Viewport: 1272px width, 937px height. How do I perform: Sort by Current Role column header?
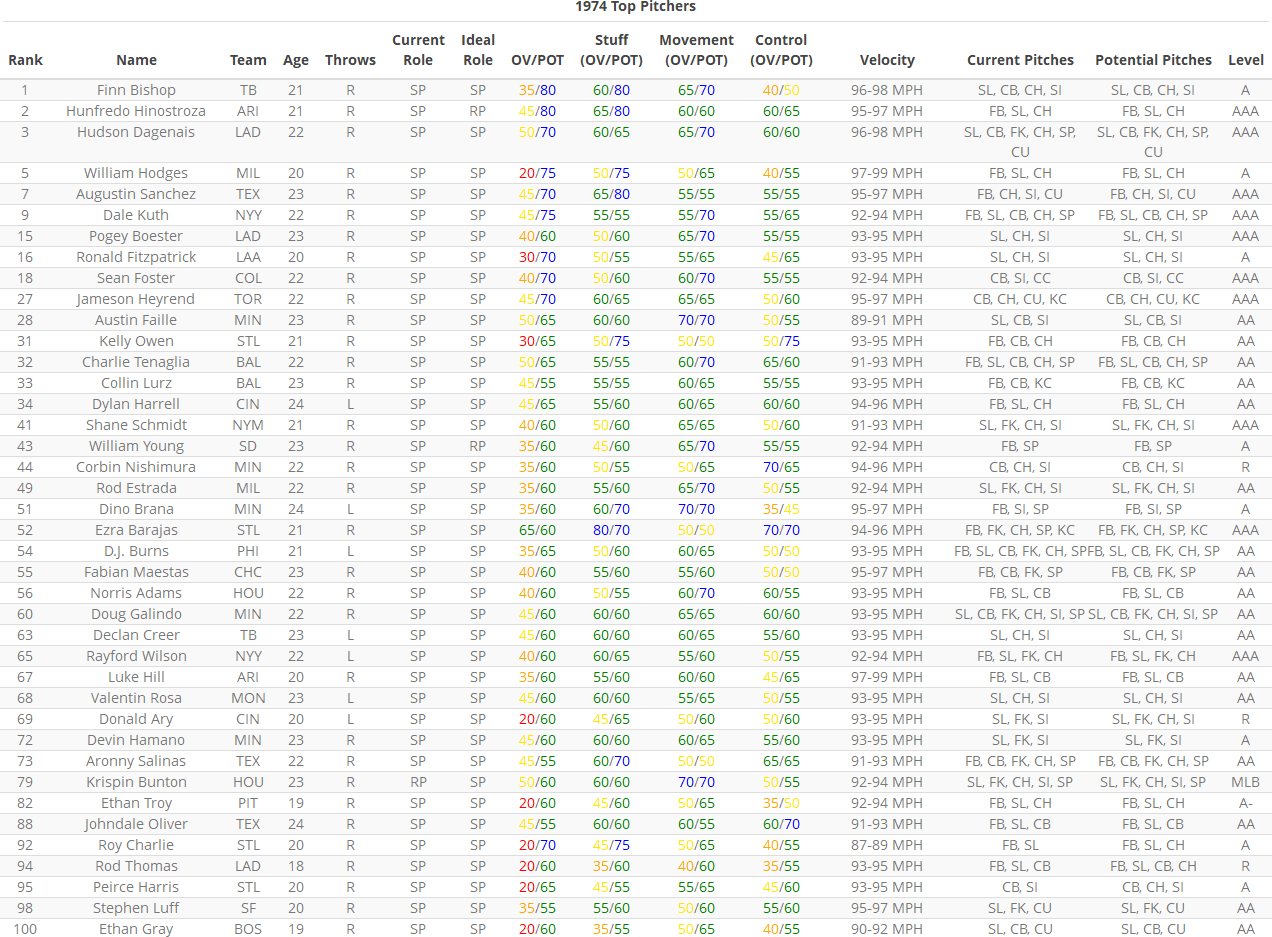(x=418, y=50)
